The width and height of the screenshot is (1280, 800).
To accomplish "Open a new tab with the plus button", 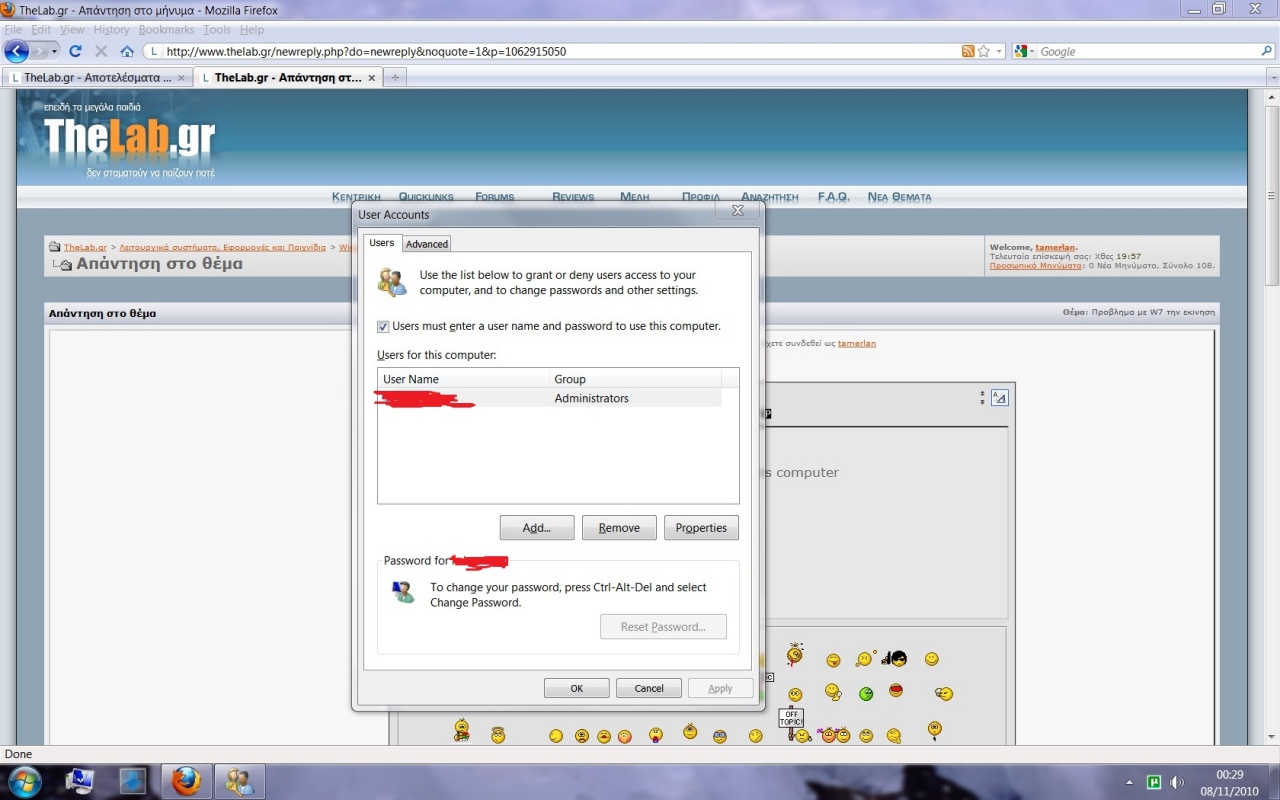I will (395, 77).
